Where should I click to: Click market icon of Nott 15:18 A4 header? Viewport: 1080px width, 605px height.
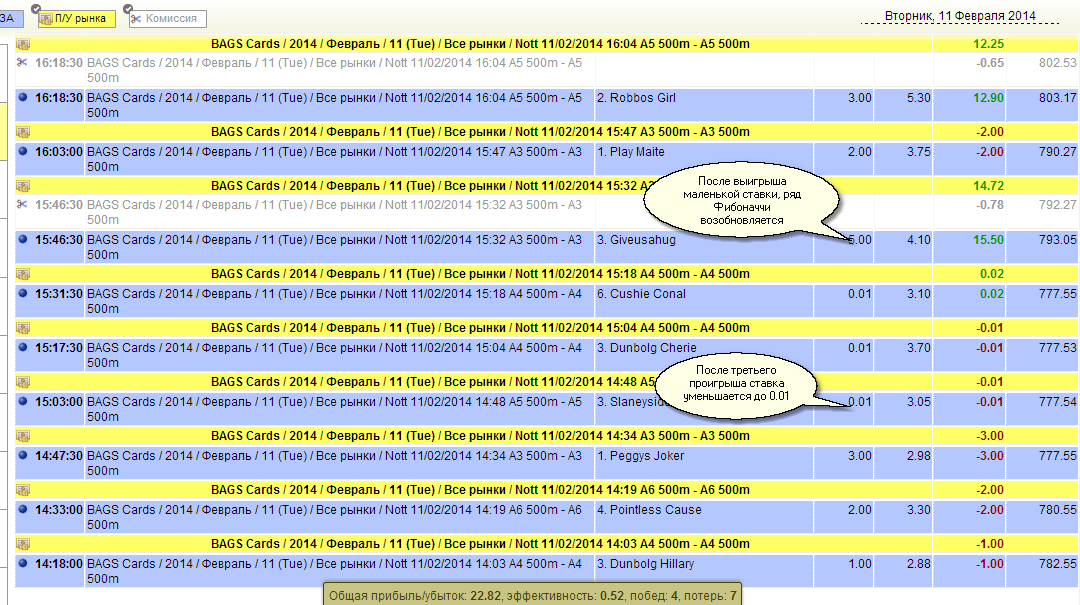point(23,274)
